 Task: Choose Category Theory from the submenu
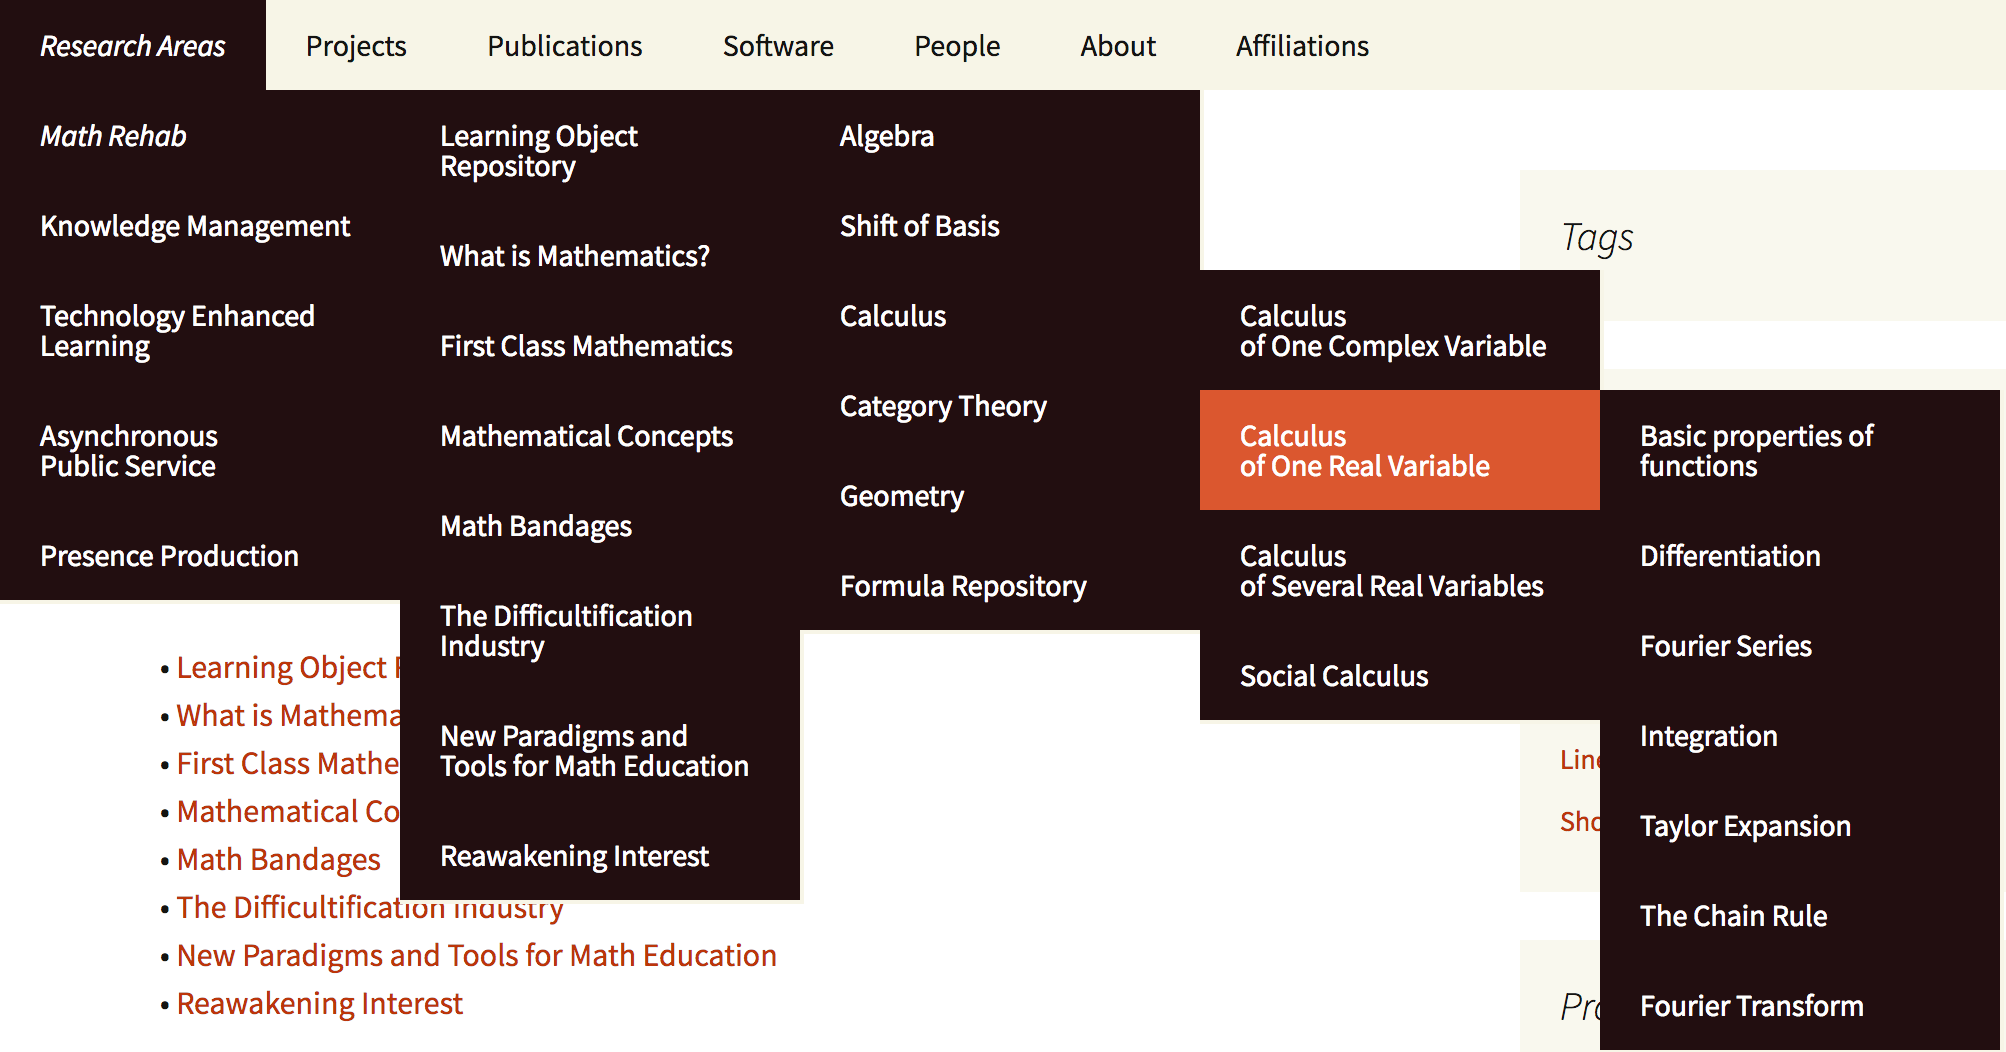[943, 406]
